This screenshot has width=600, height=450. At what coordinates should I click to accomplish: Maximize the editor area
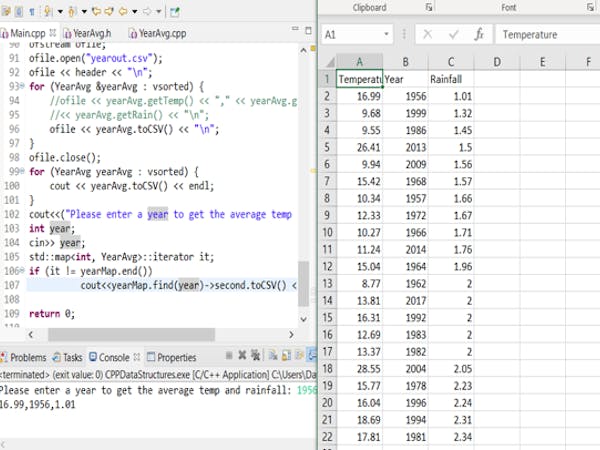(308, 30)
